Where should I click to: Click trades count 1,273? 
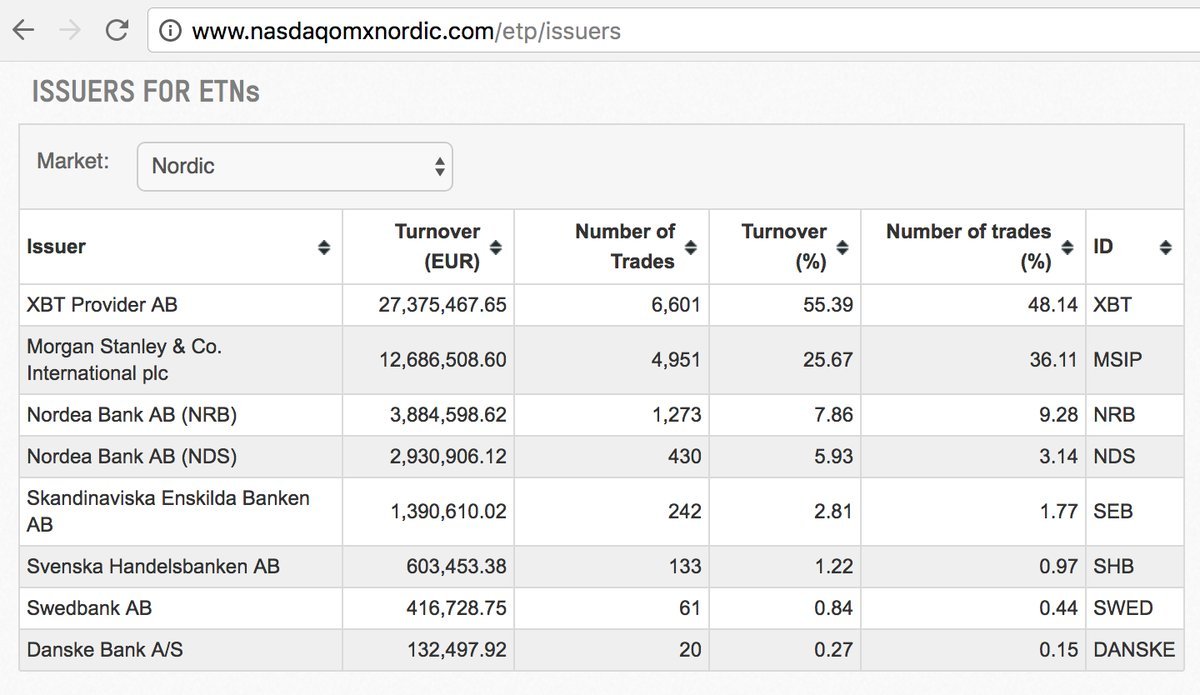pyautogui.click(x=676, y=415)
